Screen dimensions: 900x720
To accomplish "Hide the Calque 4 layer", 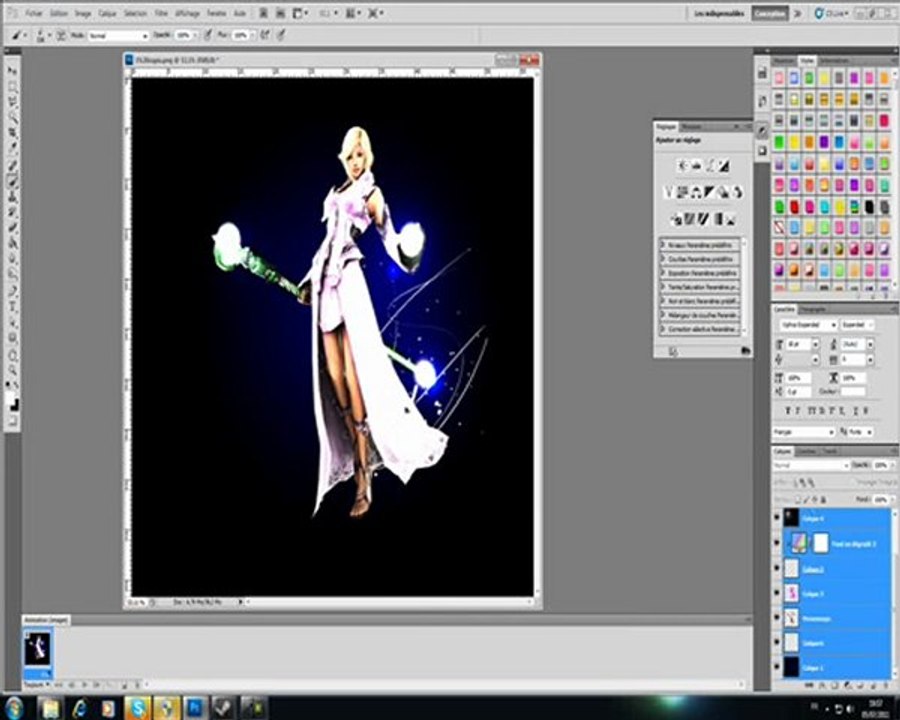I will click(x=777, y=518).
